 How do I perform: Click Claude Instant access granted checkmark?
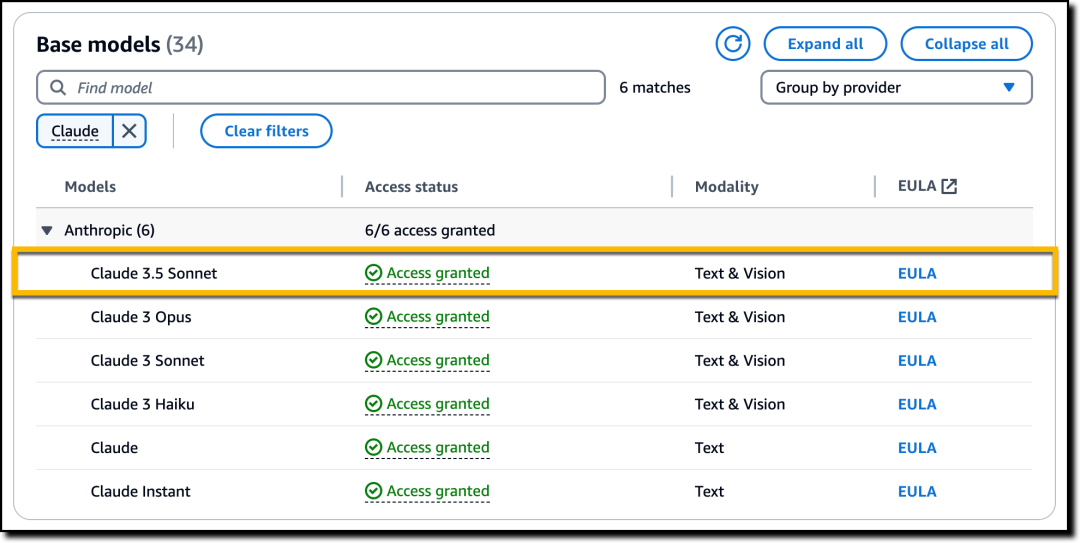[x=373, y=491]
